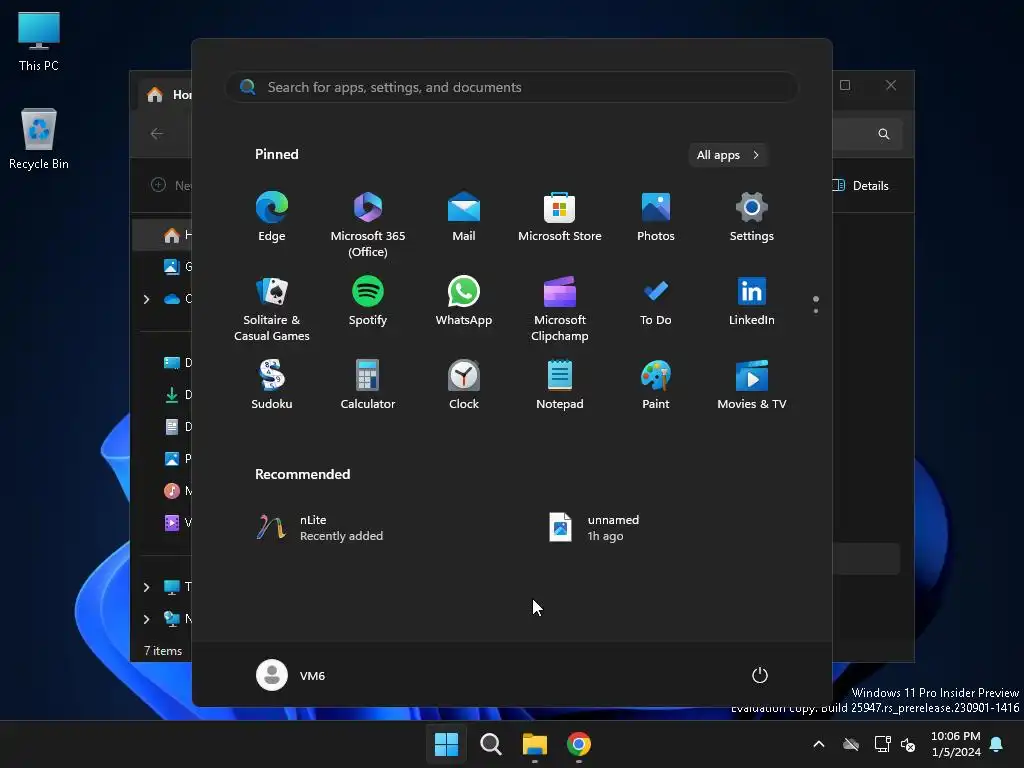This screenshot has height=768, width=1024.
Task: Open Microsoft Clipchamp
Action: [x=560, y=309]
